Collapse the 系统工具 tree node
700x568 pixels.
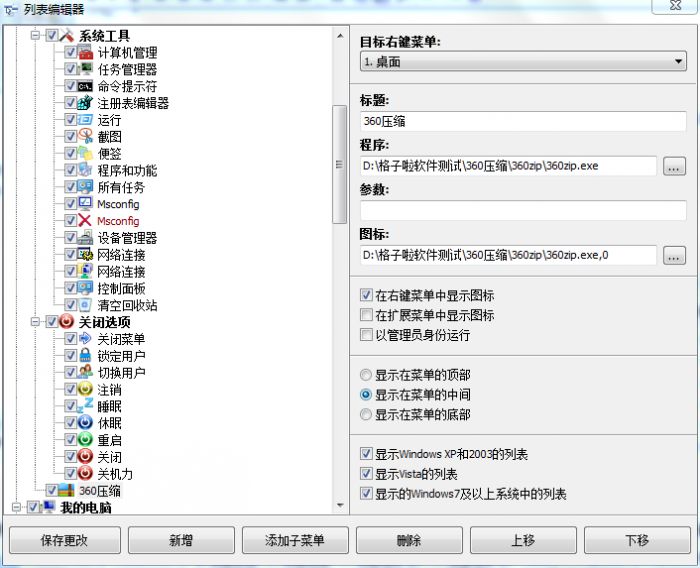pos(35,36)
